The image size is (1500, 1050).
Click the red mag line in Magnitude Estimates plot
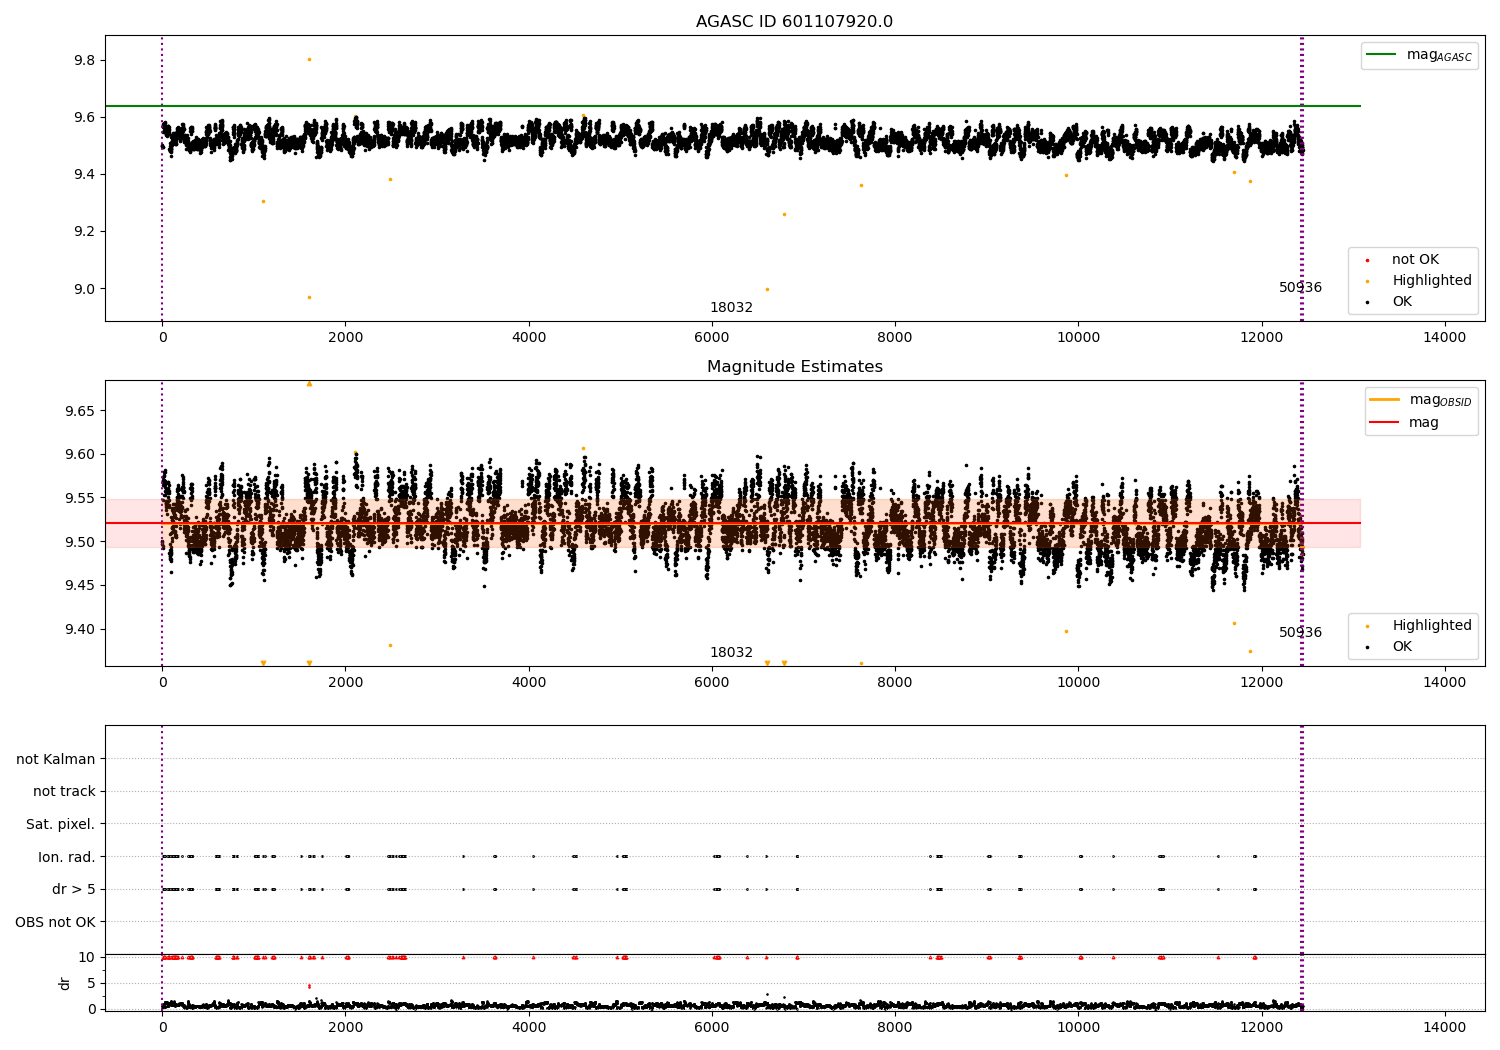[x=732, y=523]
